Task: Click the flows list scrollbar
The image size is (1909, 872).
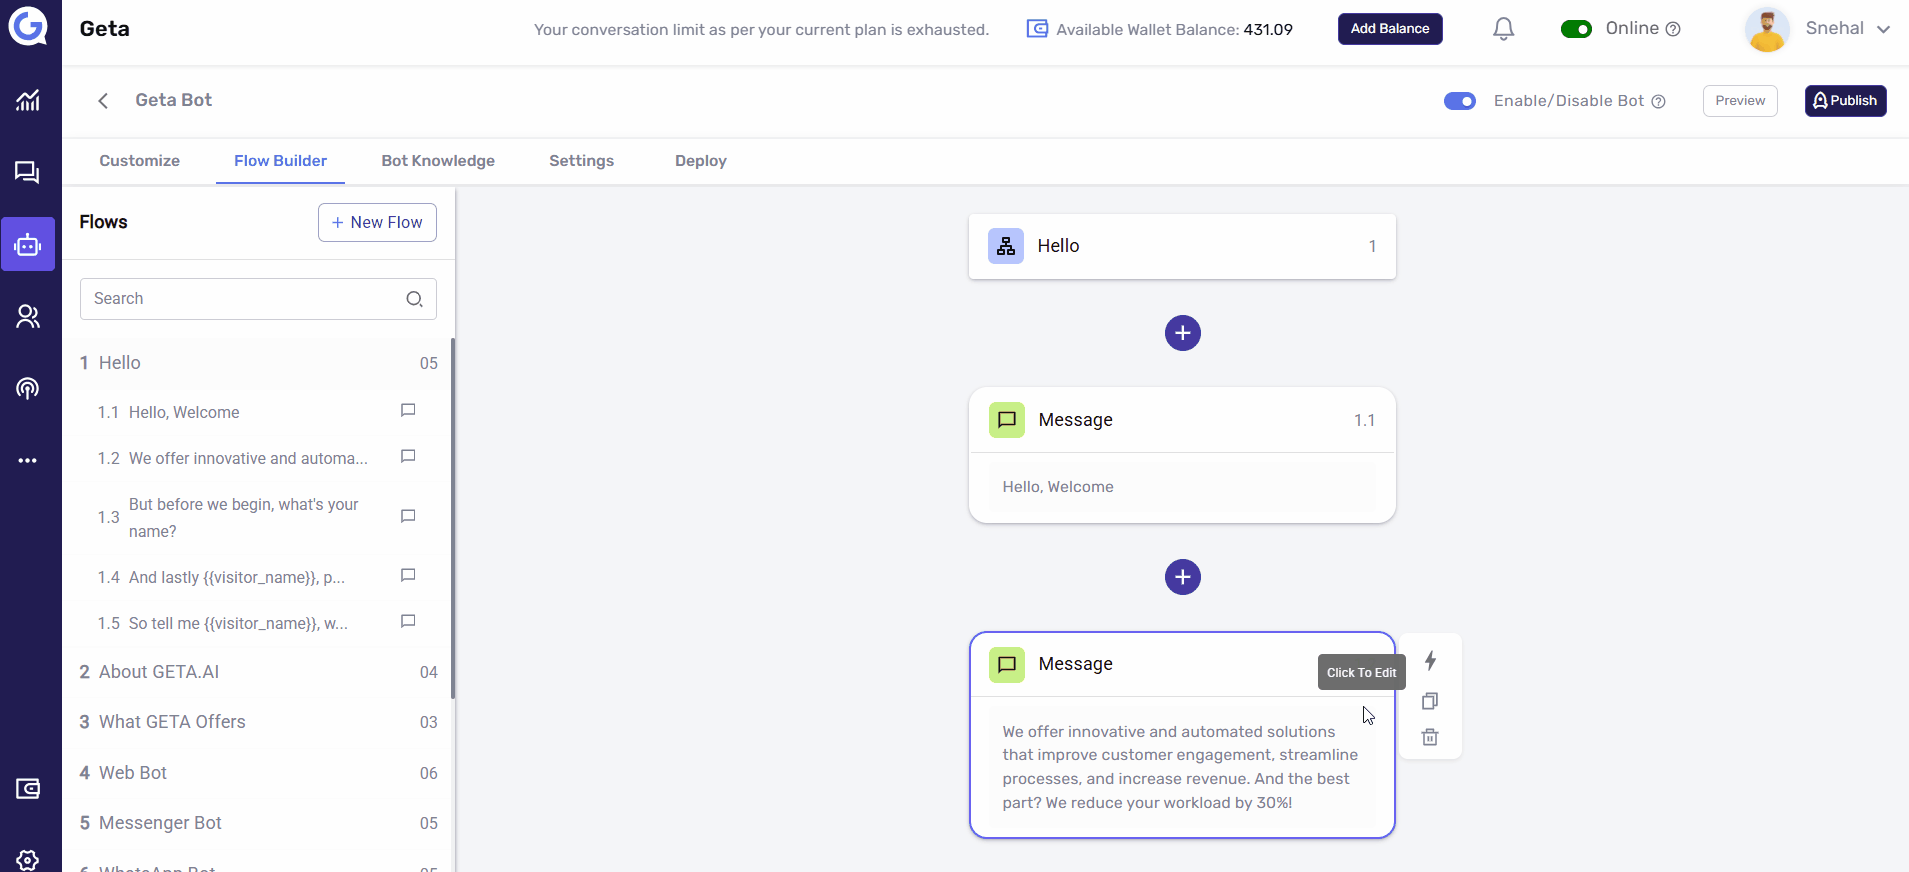Action: pos(453,518)
